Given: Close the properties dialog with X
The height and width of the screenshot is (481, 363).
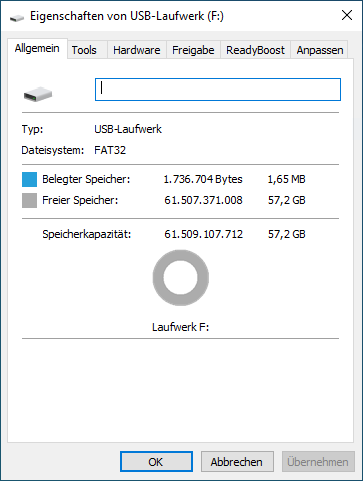Looking at the screenshot, I should pos(347,15).
